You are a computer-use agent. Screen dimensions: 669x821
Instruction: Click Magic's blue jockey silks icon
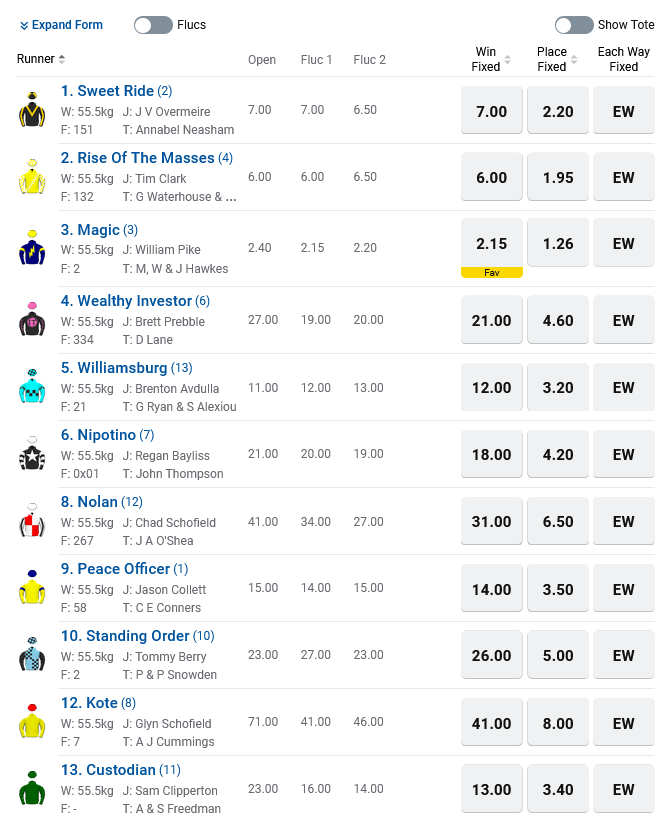coord(32,248)
